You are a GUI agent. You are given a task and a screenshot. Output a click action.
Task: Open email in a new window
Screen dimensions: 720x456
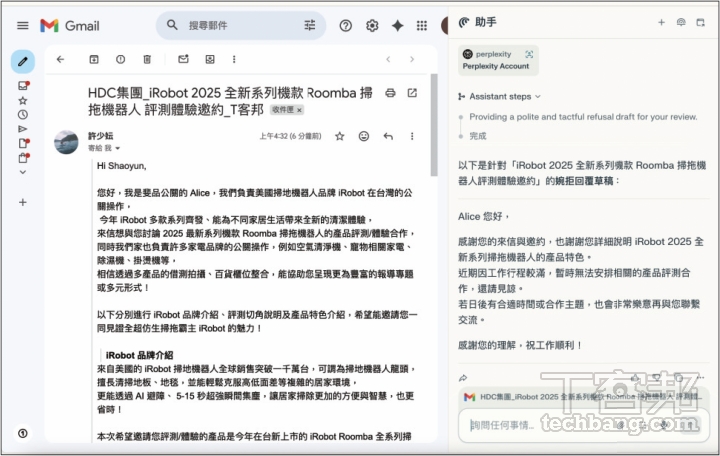pyautogui.click(x=412, y=93)
